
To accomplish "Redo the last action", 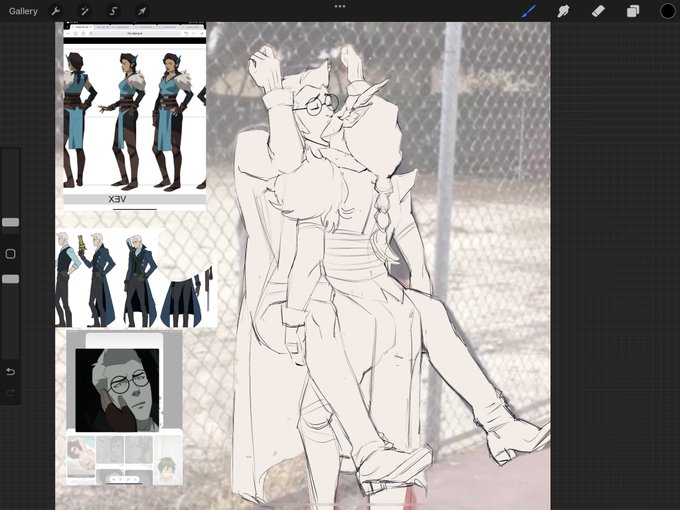I will (x=10, y=393).
